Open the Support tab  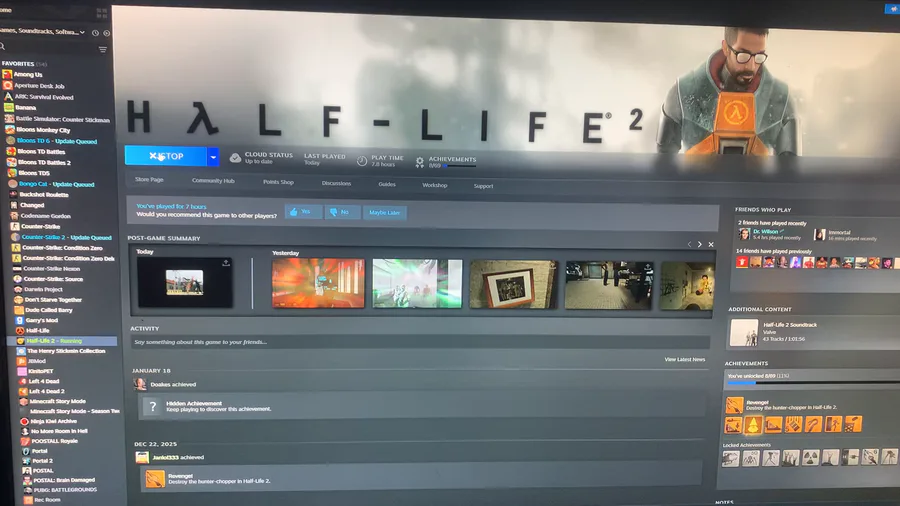click(483, 186)
